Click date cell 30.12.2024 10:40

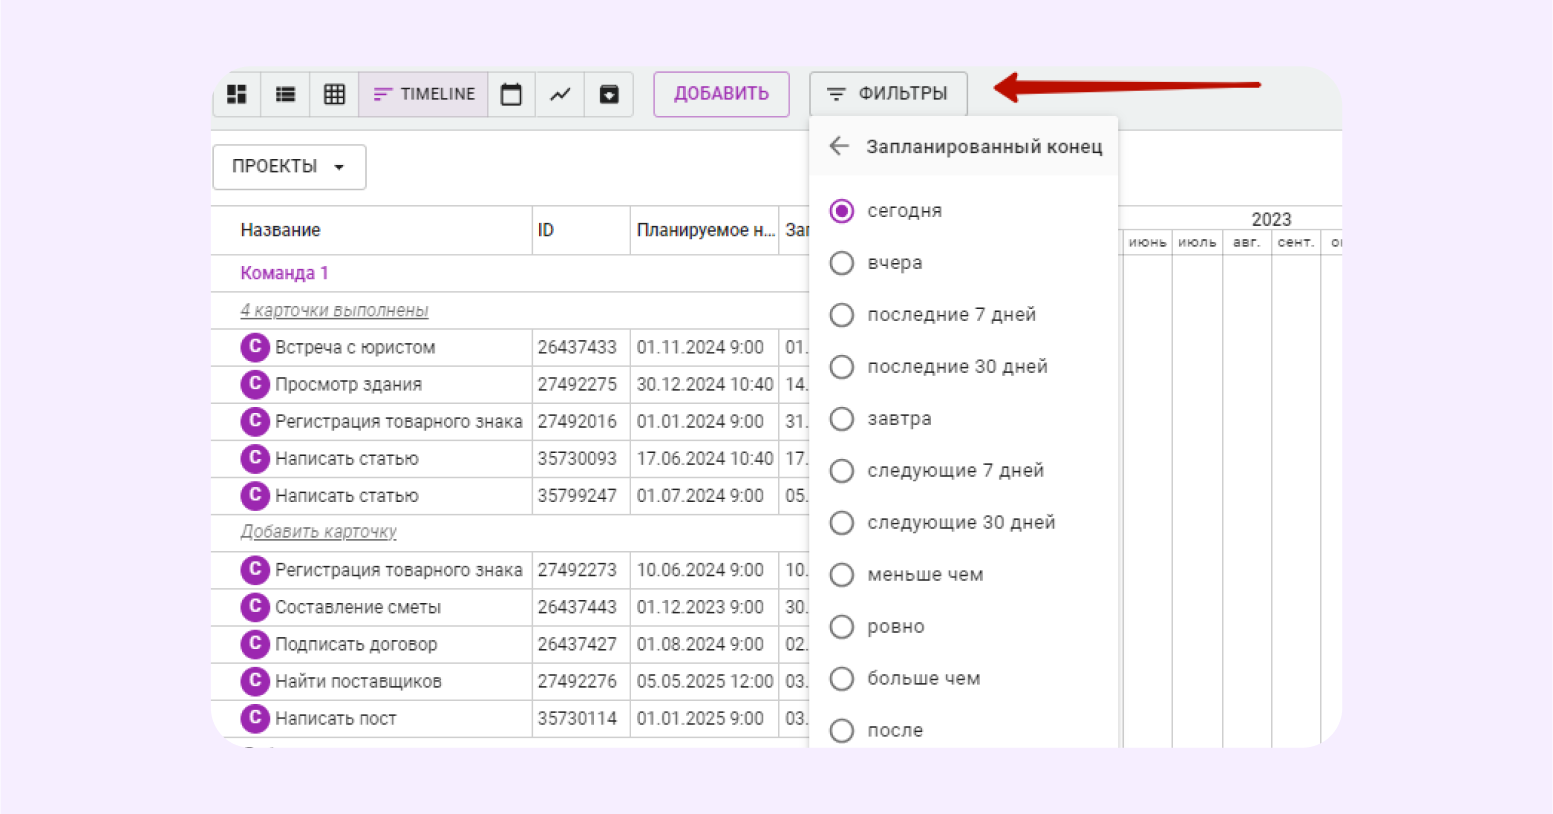tap(705, 385)
